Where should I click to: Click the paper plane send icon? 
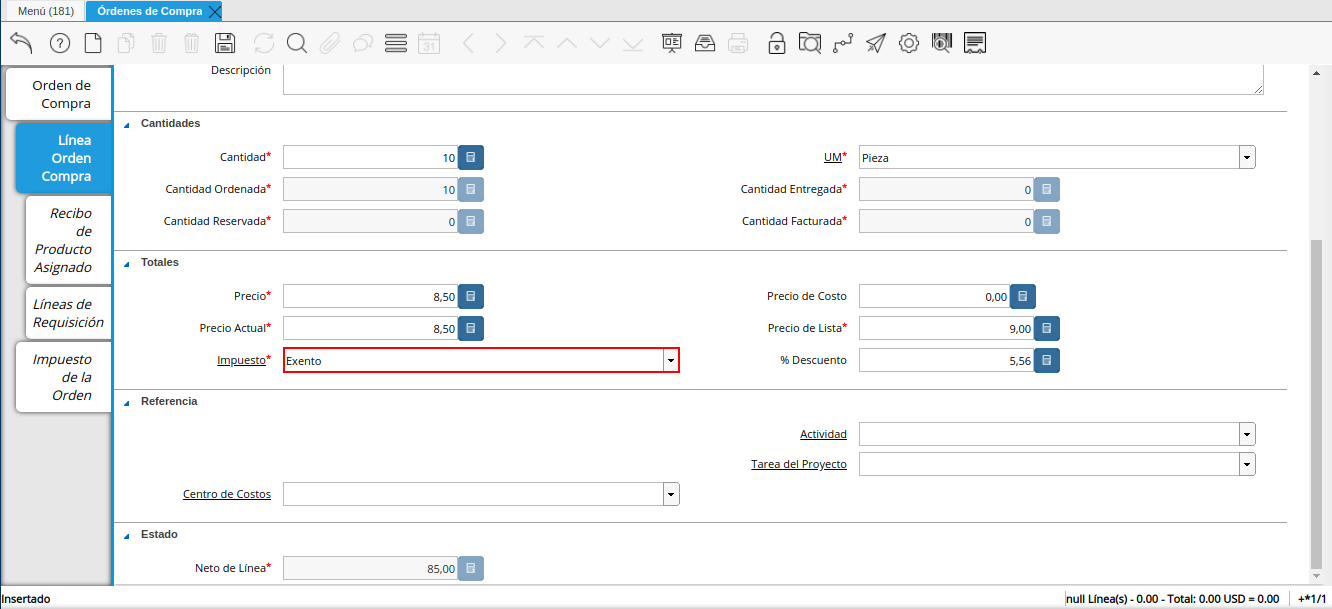[876, 43]
